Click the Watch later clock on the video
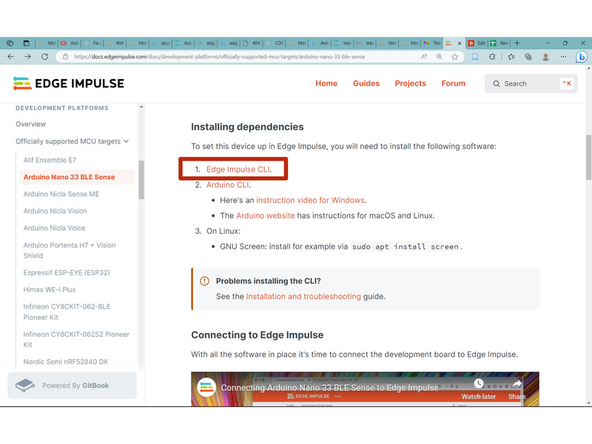Screen dimensions: 592x444 coord(478,384)
